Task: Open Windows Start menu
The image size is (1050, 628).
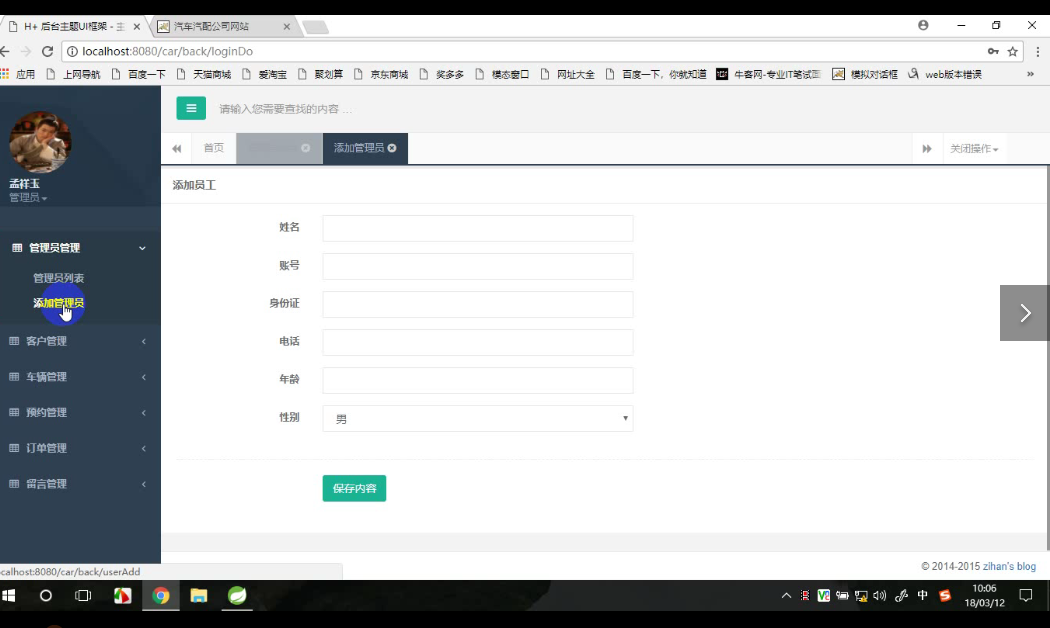Action: (9, 595)
